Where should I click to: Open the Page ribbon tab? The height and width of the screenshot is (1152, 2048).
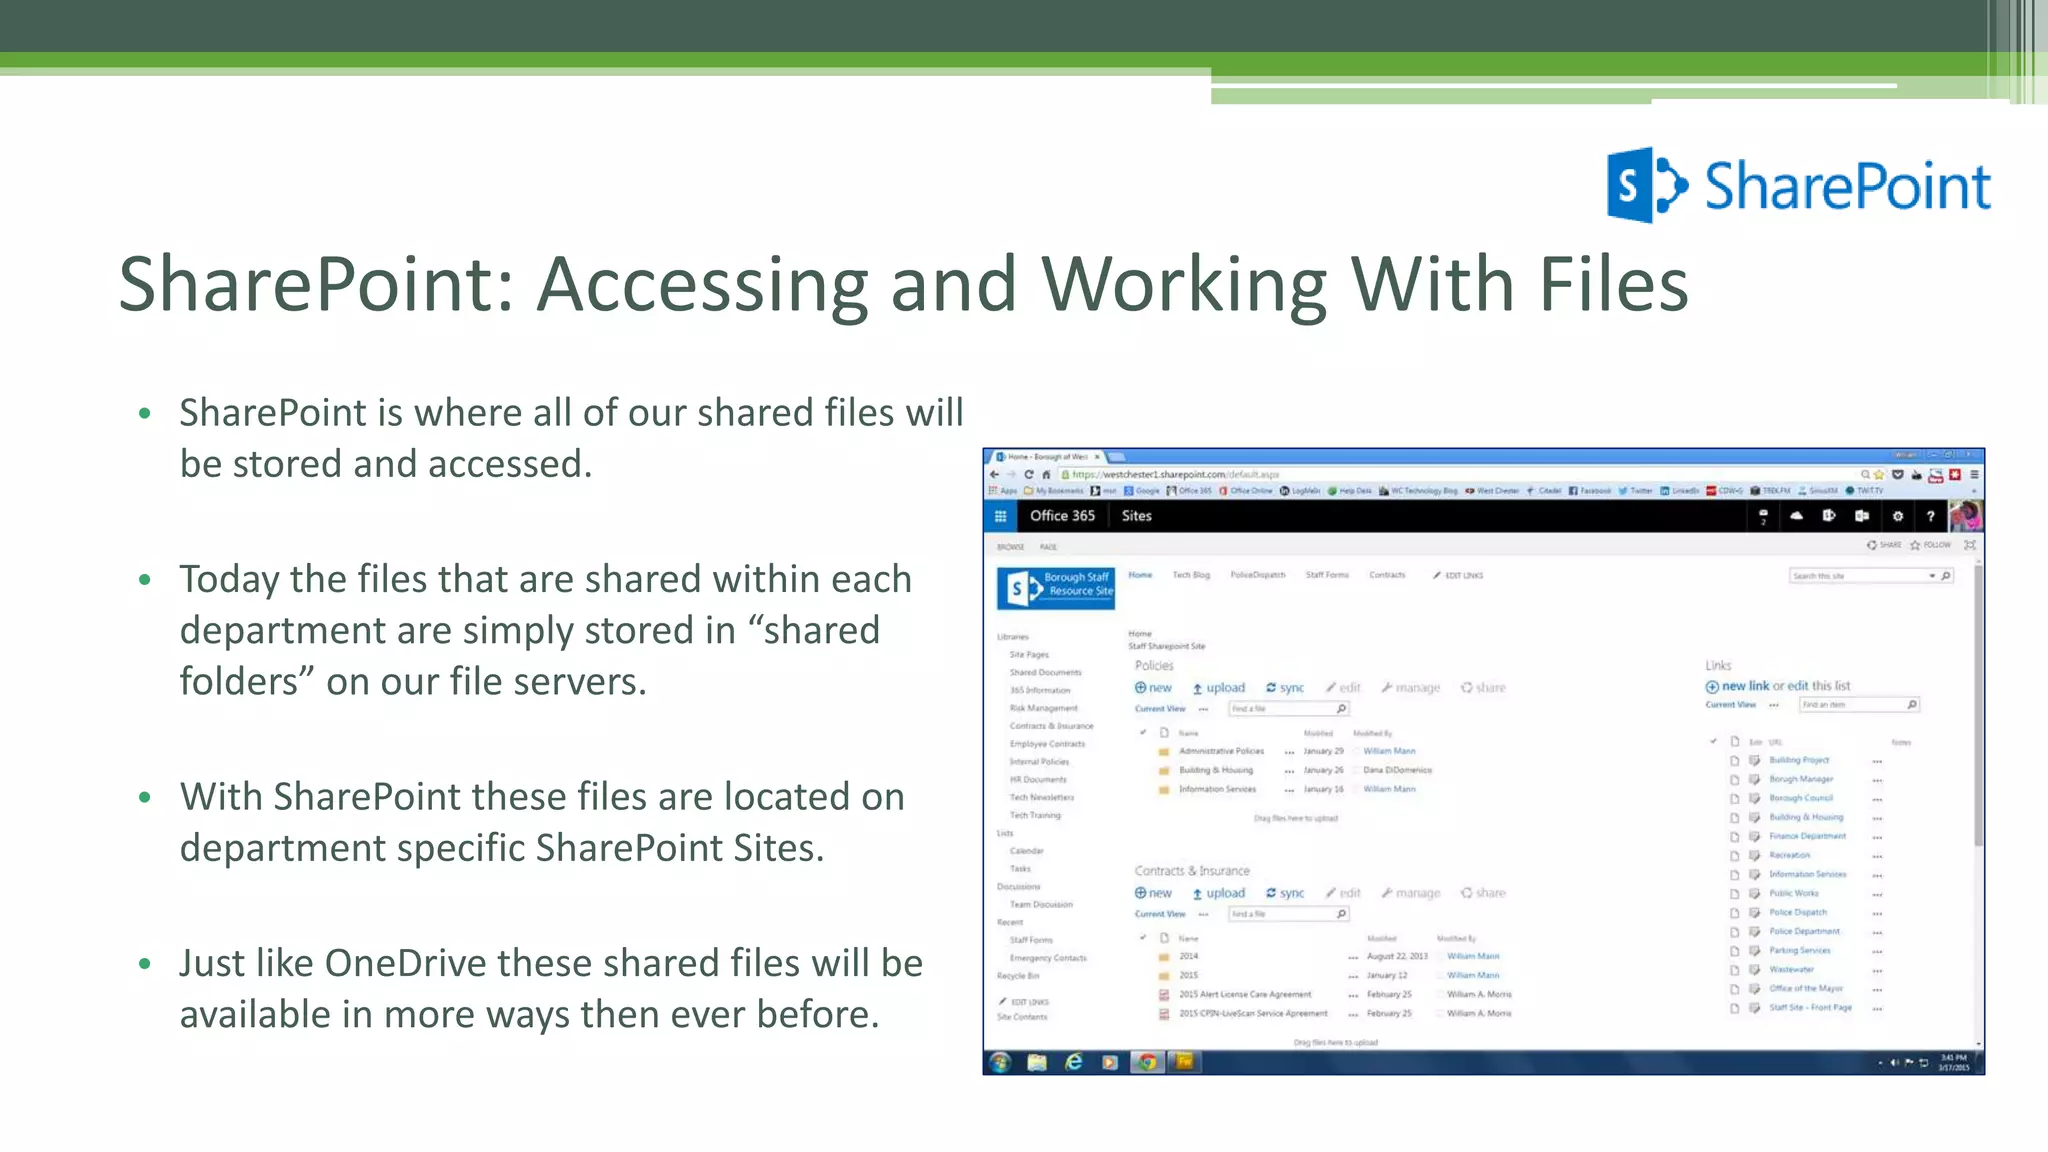(x=1048, y=547)
